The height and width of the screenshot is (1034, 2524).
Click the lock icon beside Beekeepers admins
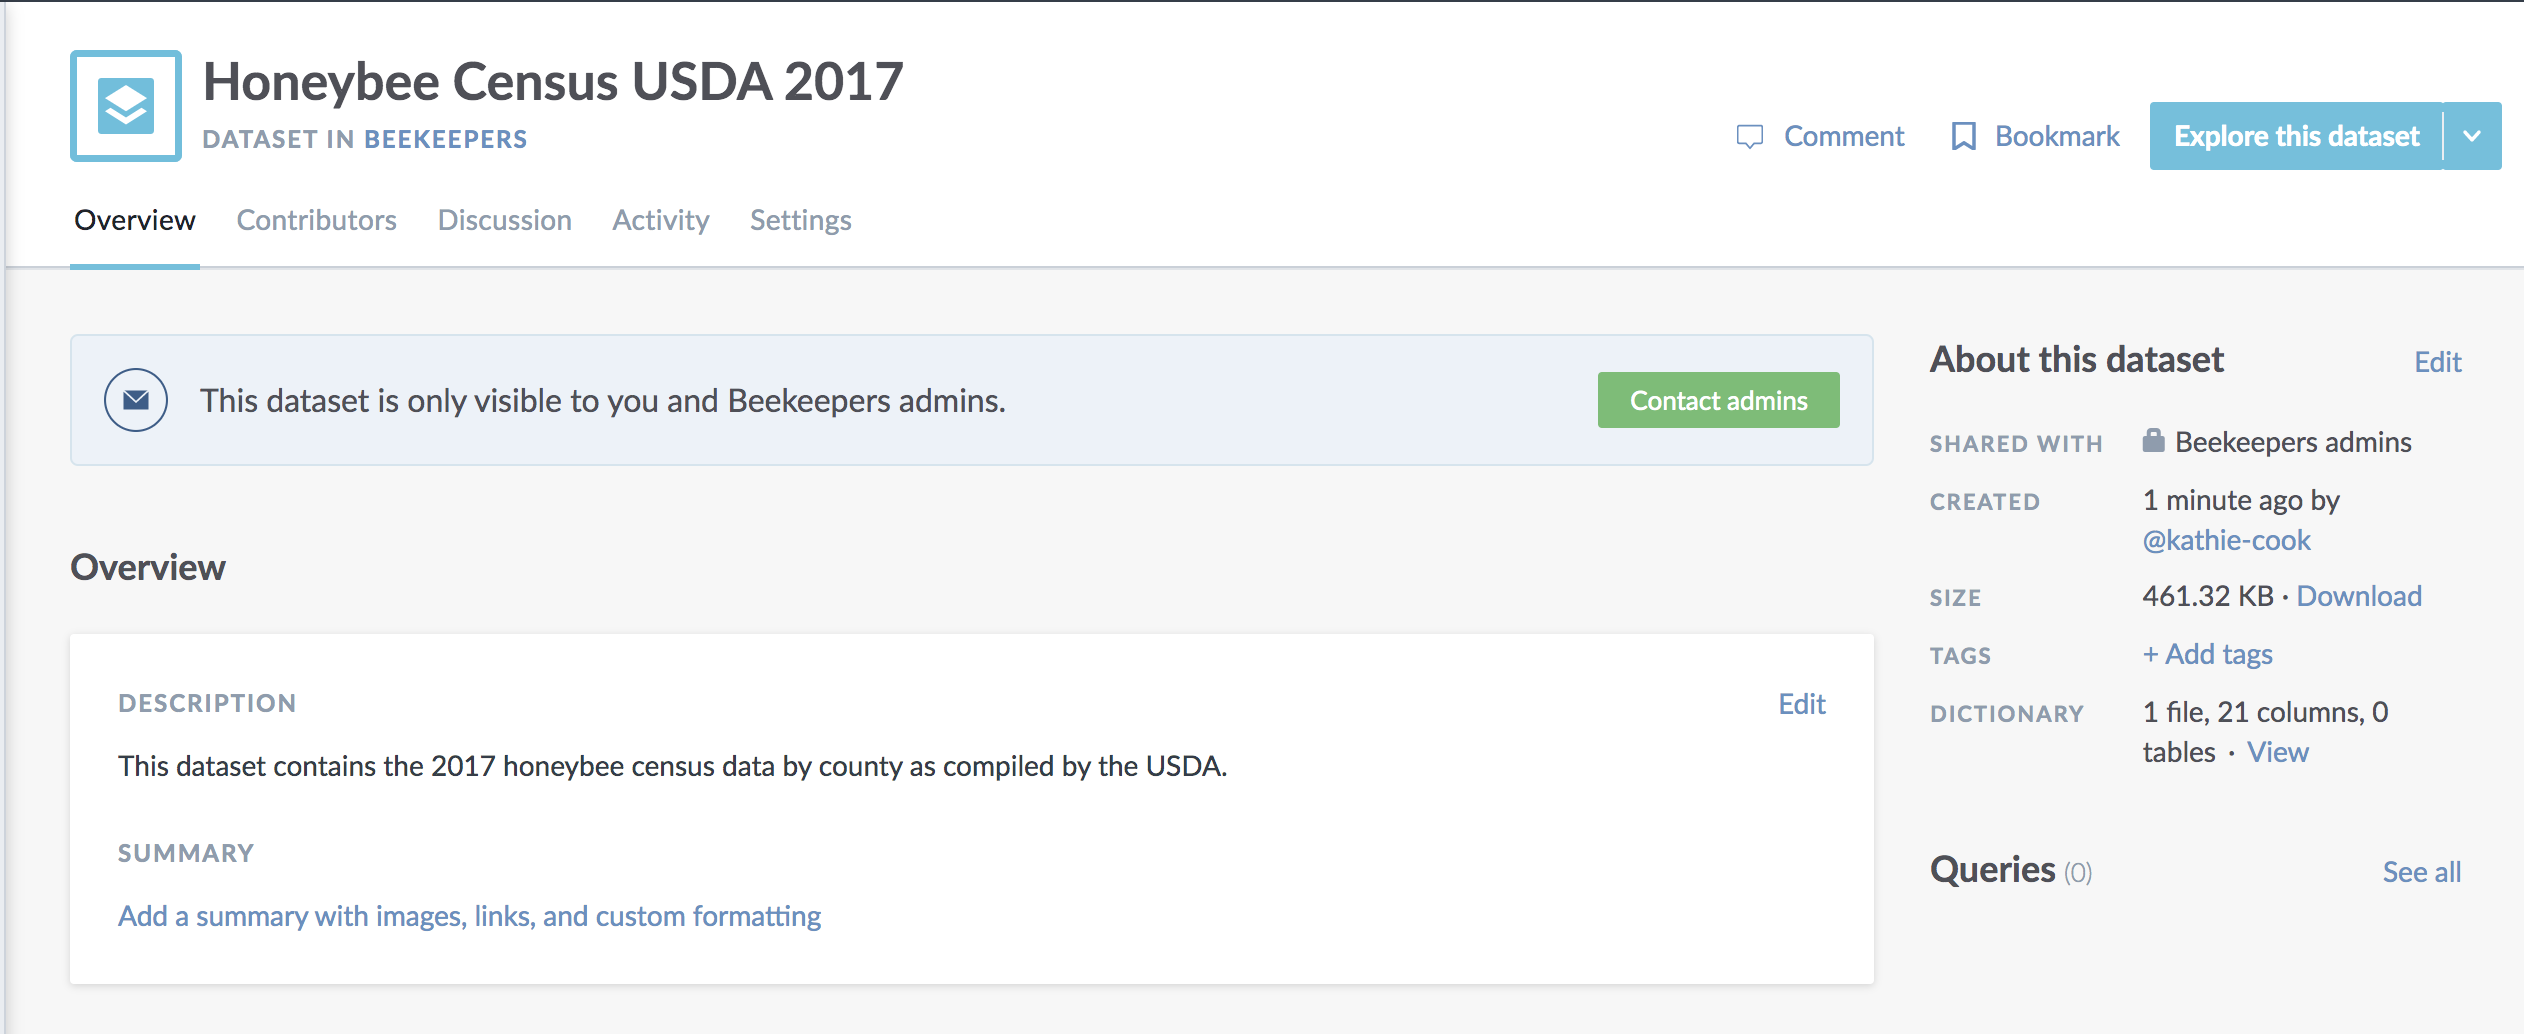(x=2154, y=441)
